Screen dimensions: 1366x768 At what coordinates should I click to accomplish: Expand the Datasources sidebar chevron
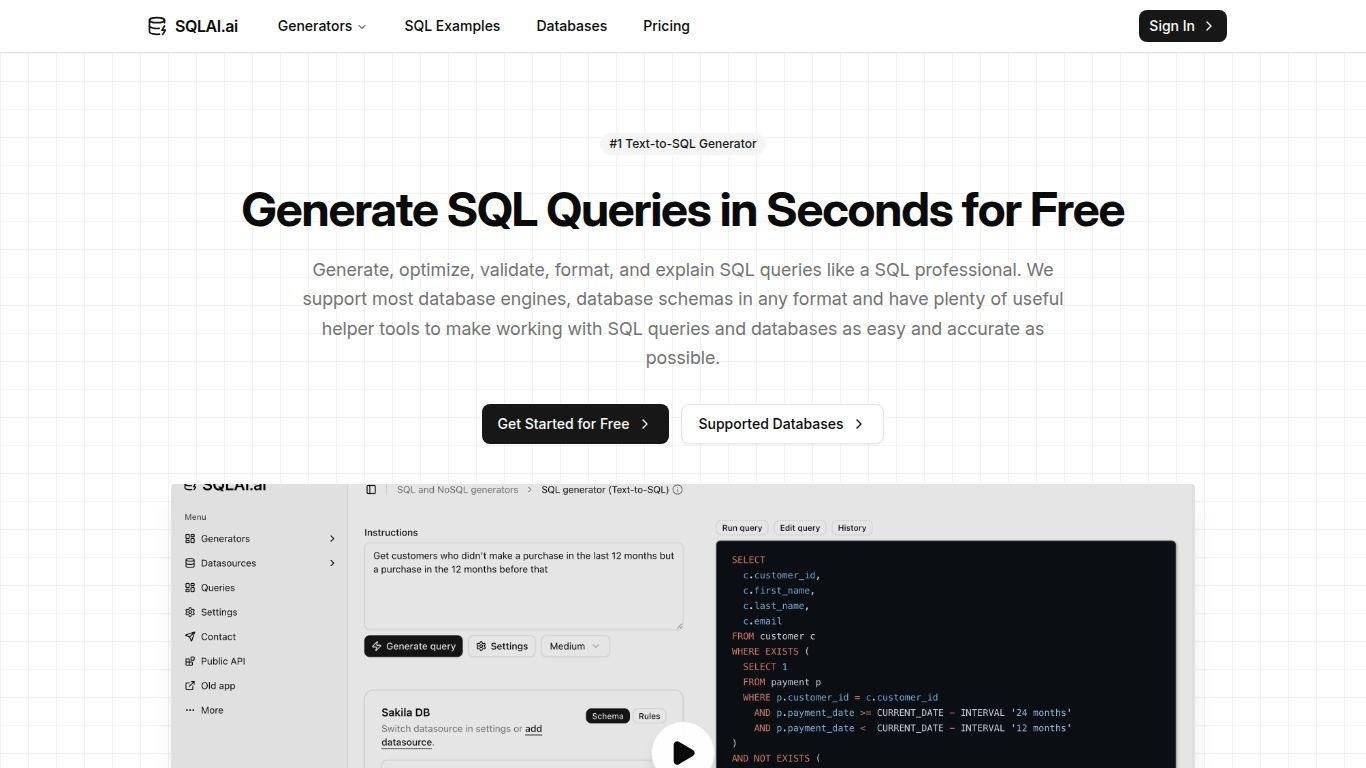tap(332, 563)
